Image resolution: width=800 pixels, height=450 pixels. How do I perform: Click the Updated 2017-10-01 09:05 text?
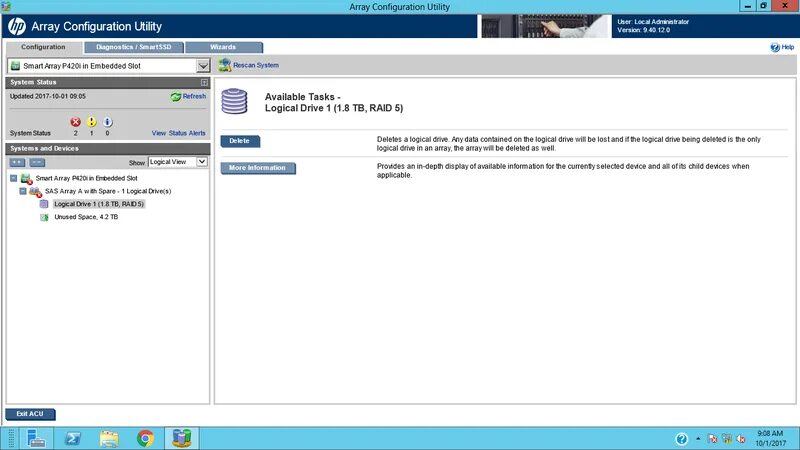point(48,96)
